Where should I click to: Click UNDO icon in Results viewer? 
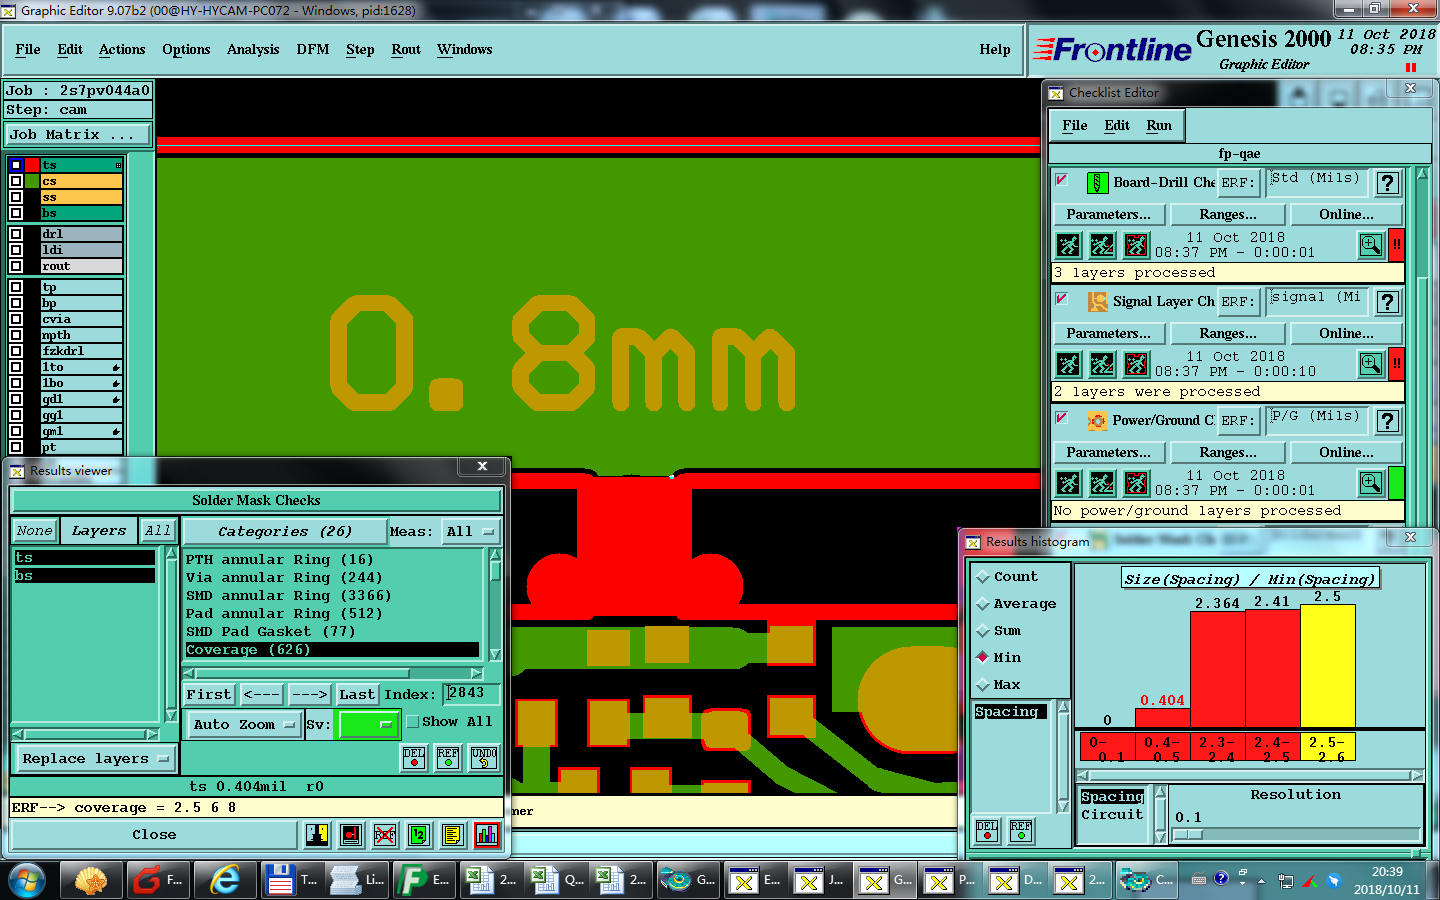click(x=484, y=758)
